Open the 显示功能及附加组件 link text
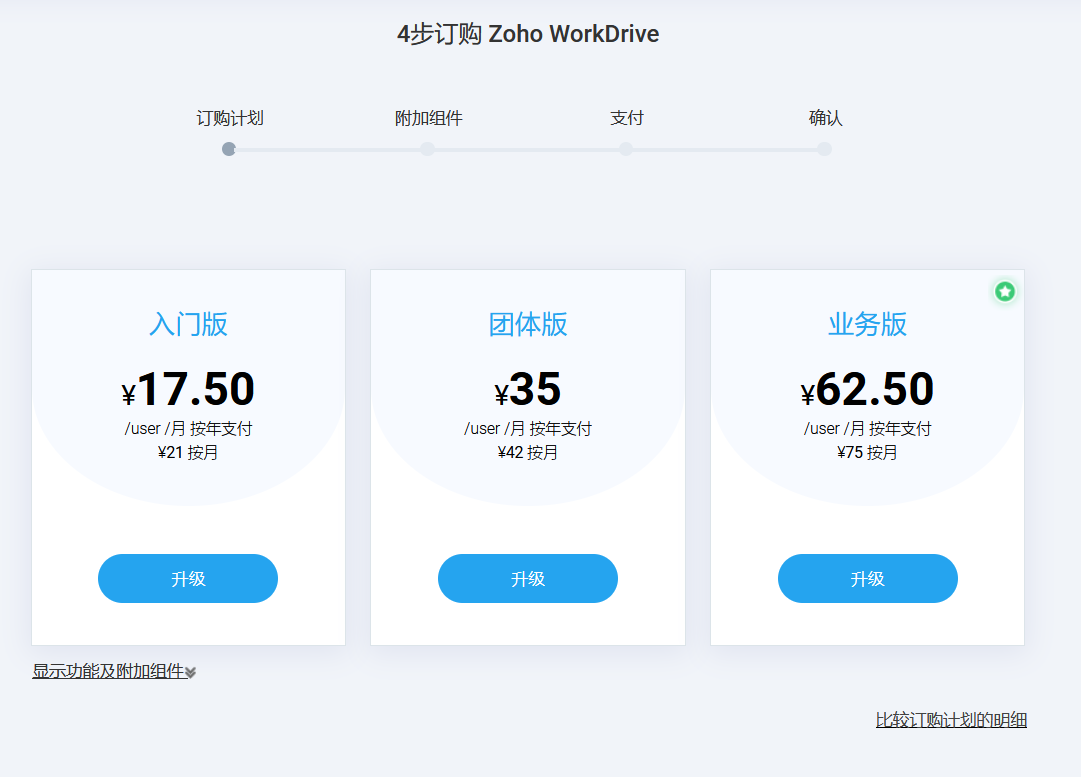 pyautogui.click(x=109, y=671)
